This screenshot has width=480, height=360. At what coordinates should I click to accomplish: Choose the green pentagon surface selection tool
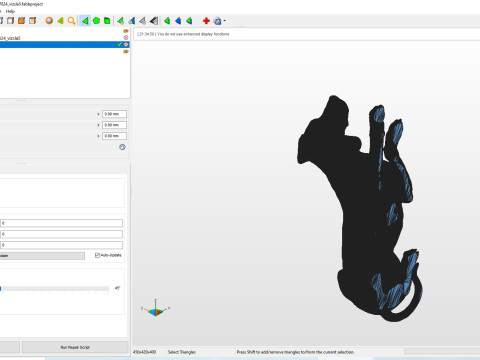point(96,21)
